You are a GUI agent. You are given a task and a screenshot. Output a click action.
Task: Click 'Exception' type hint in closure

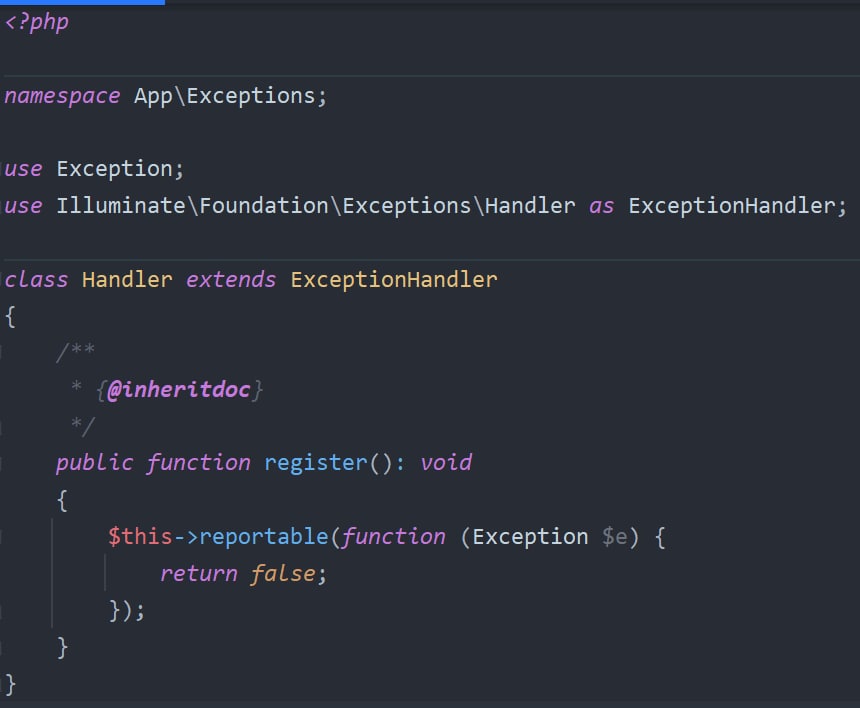coord(530,537)
